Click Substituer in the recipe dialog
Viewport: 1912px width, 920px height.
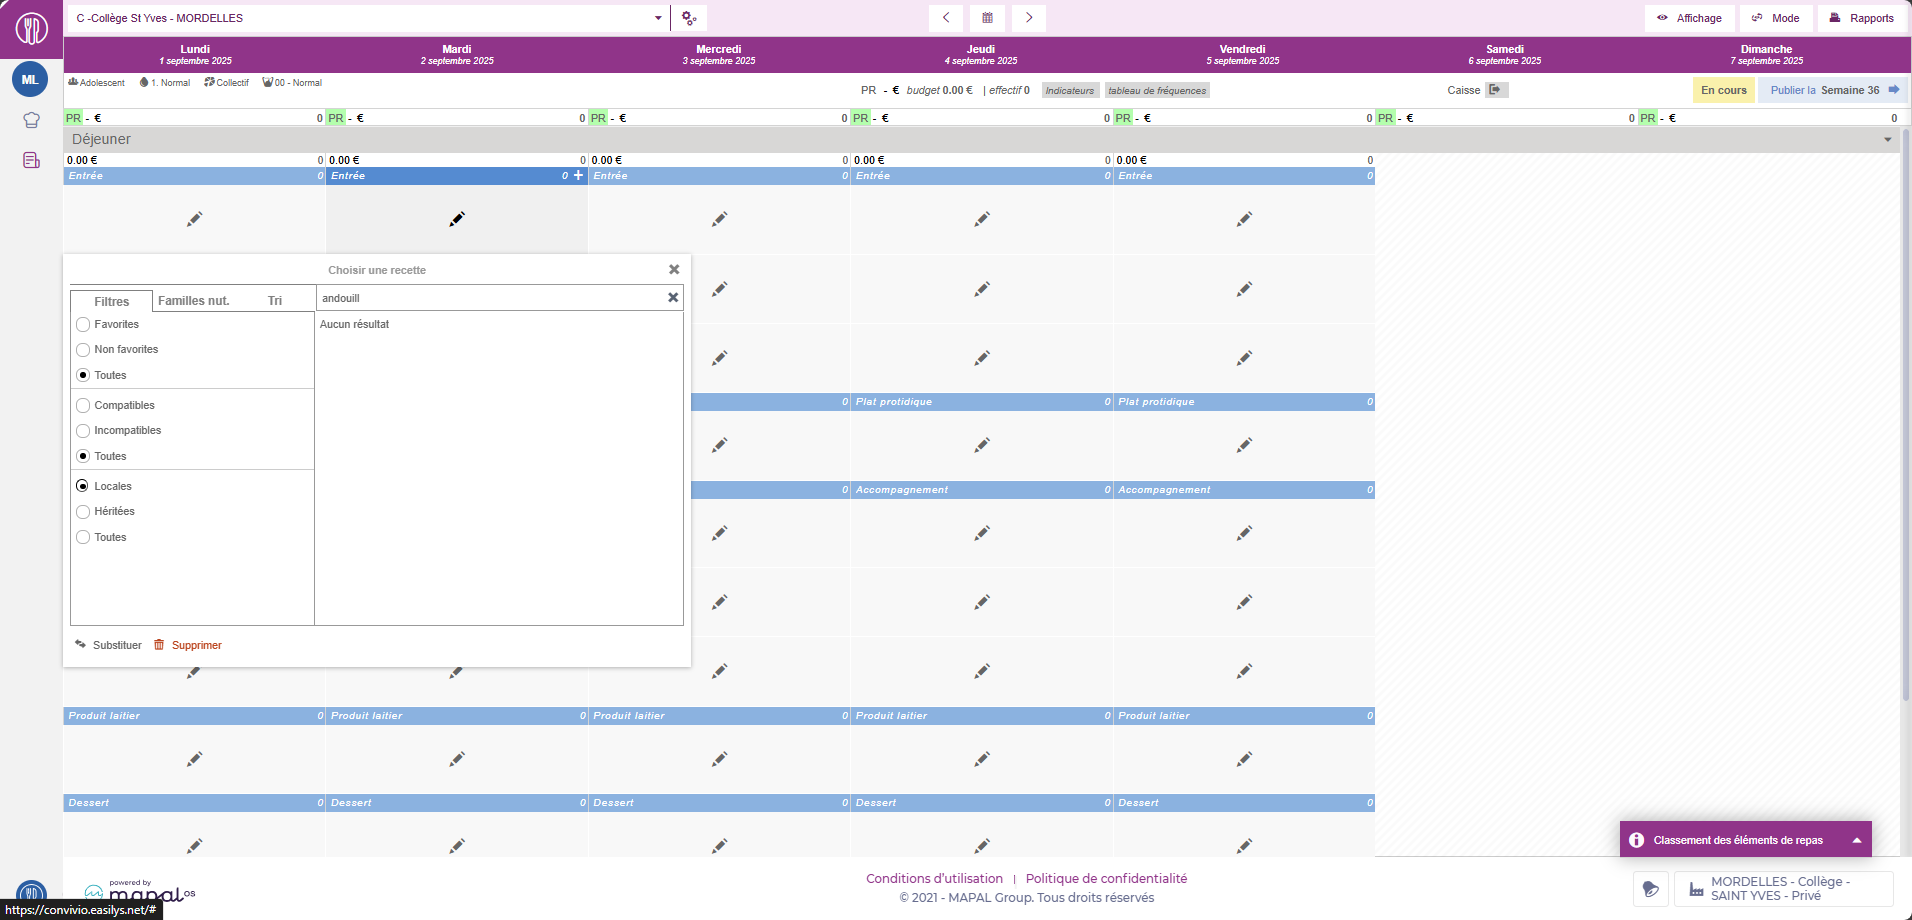click(x=108, y=645)
